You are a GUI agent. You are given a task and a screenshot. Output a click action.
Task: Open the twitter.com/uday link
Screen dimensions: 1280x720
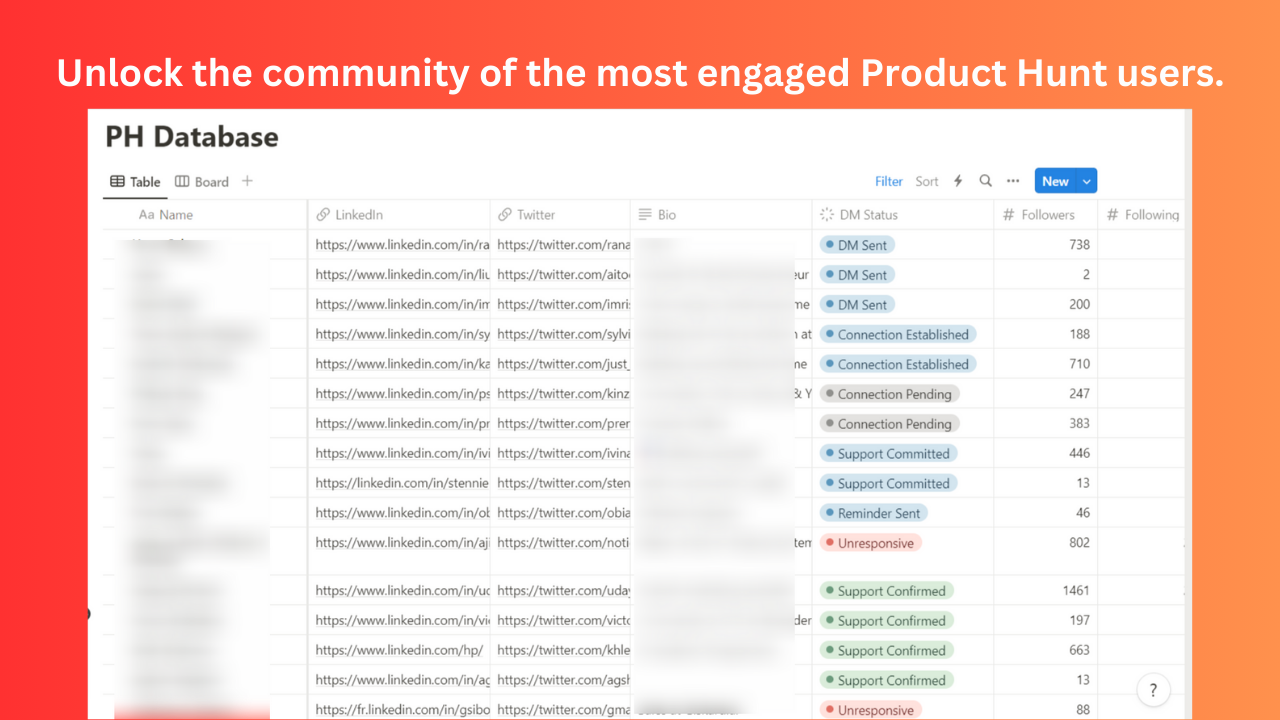coord(563,591)
